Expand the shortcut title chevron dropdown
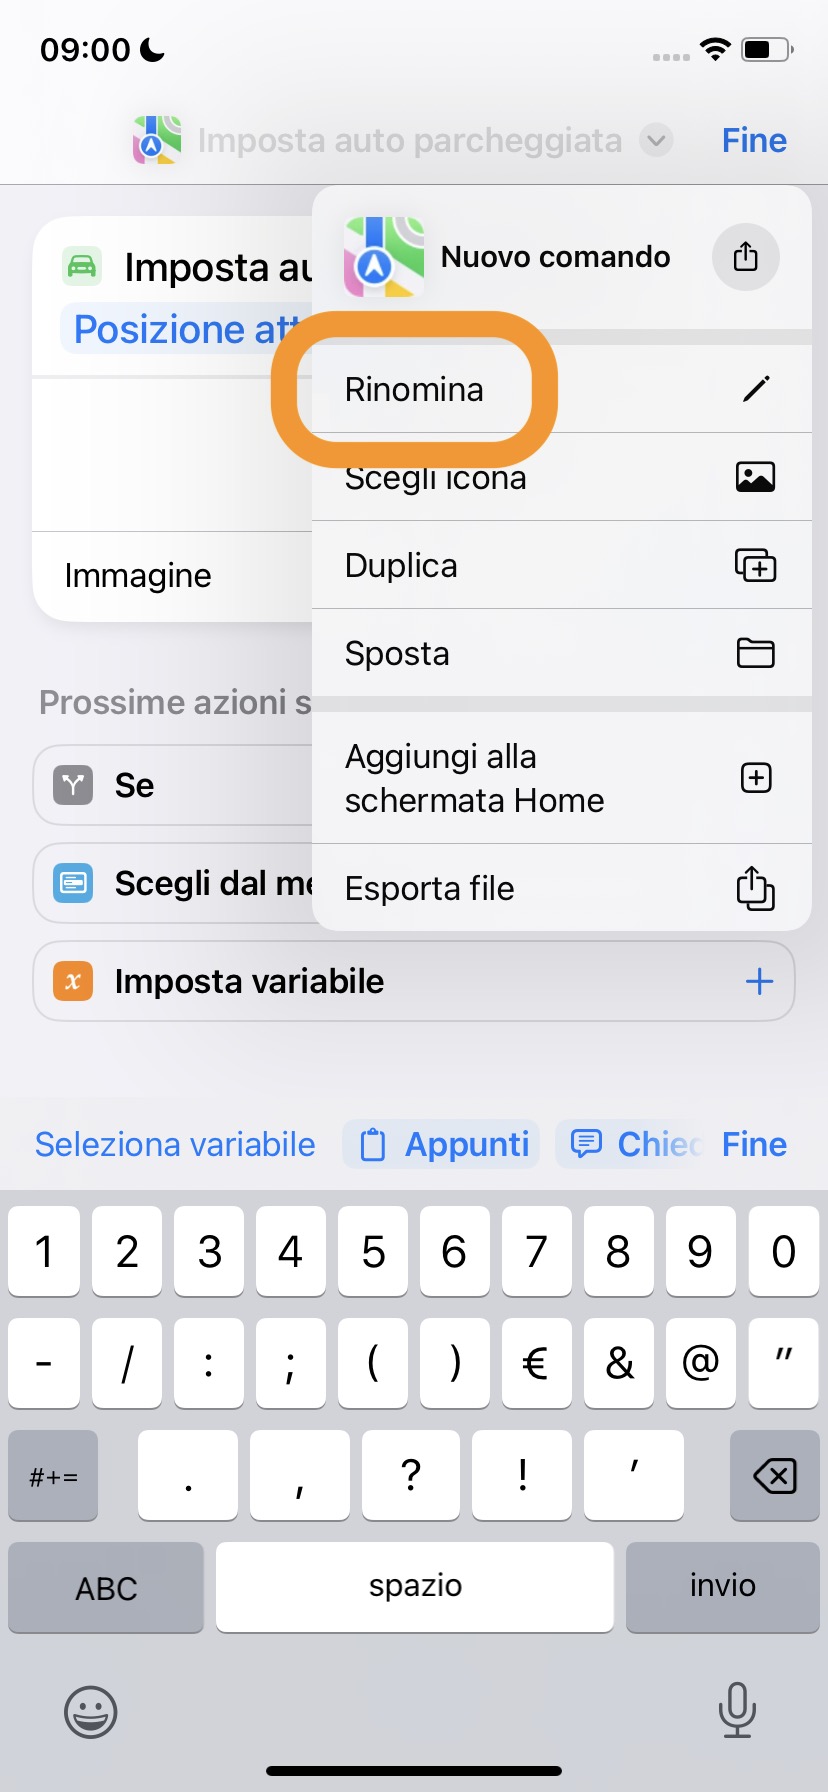This screenshot has height=1792, width=828. (656, 140)
